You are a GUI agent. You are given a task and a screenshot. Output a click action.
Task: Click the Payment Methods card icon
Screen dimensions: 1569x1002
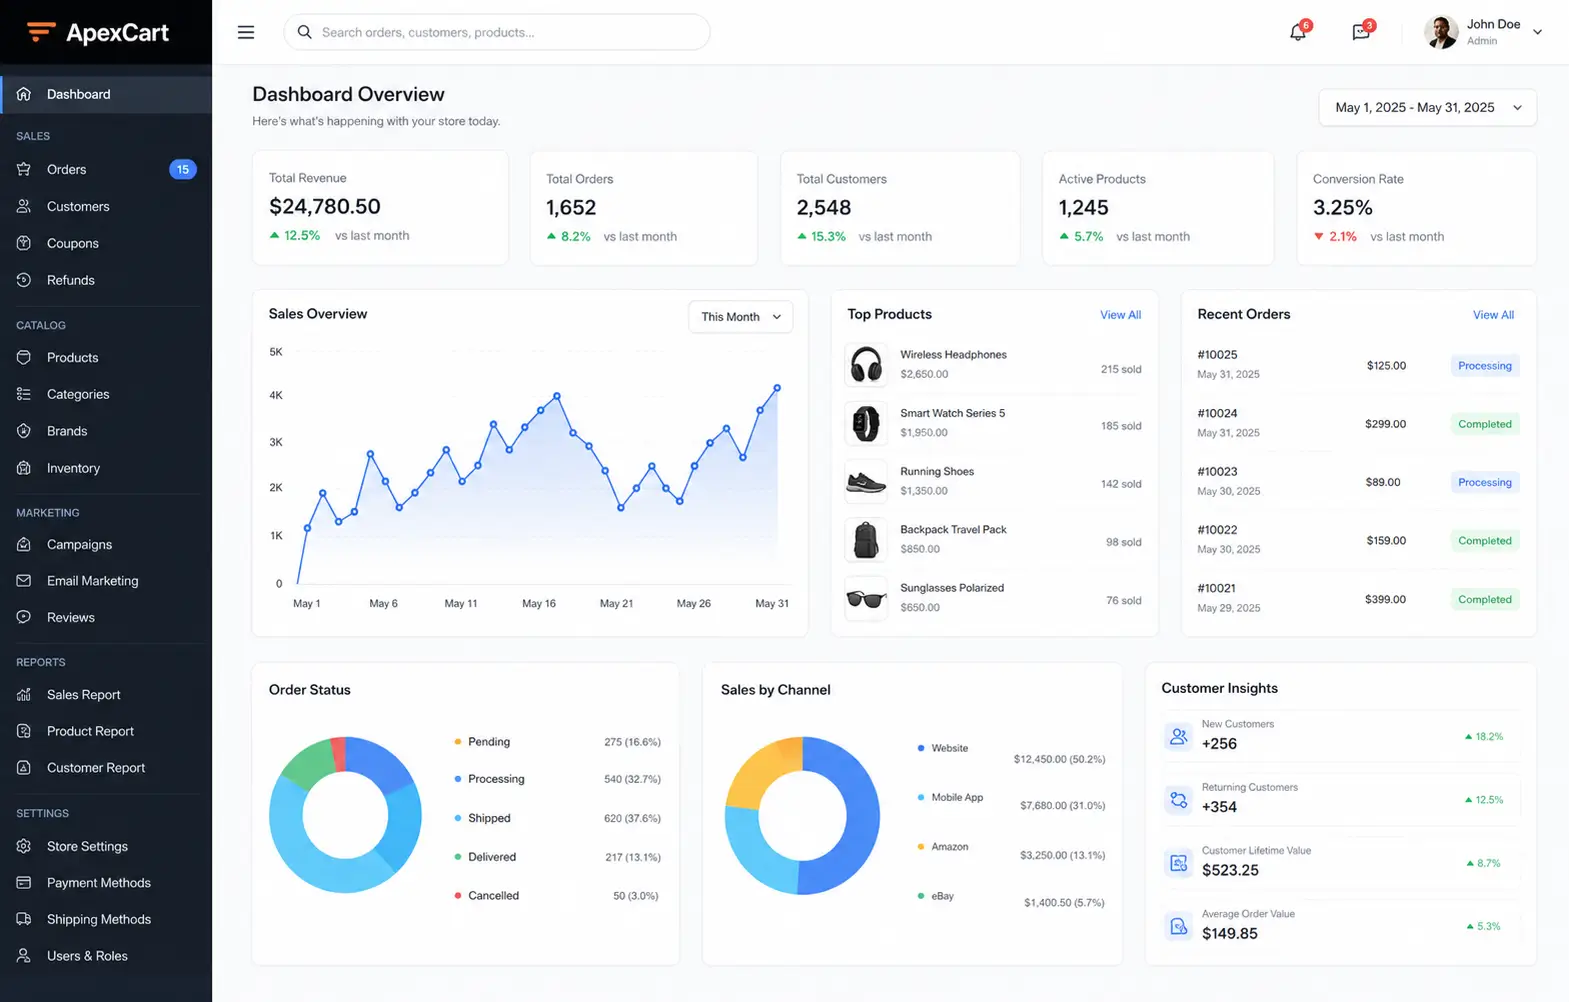tap(24, 882)
